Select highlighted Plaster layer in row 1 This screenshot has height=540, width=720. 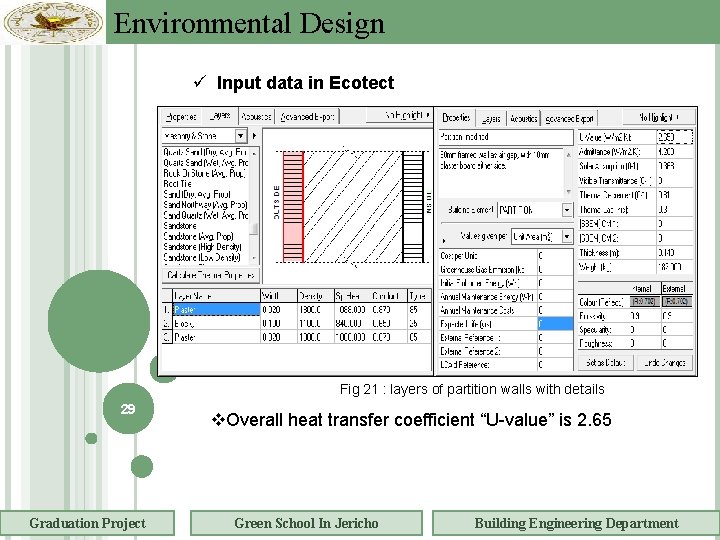(216, 310)
